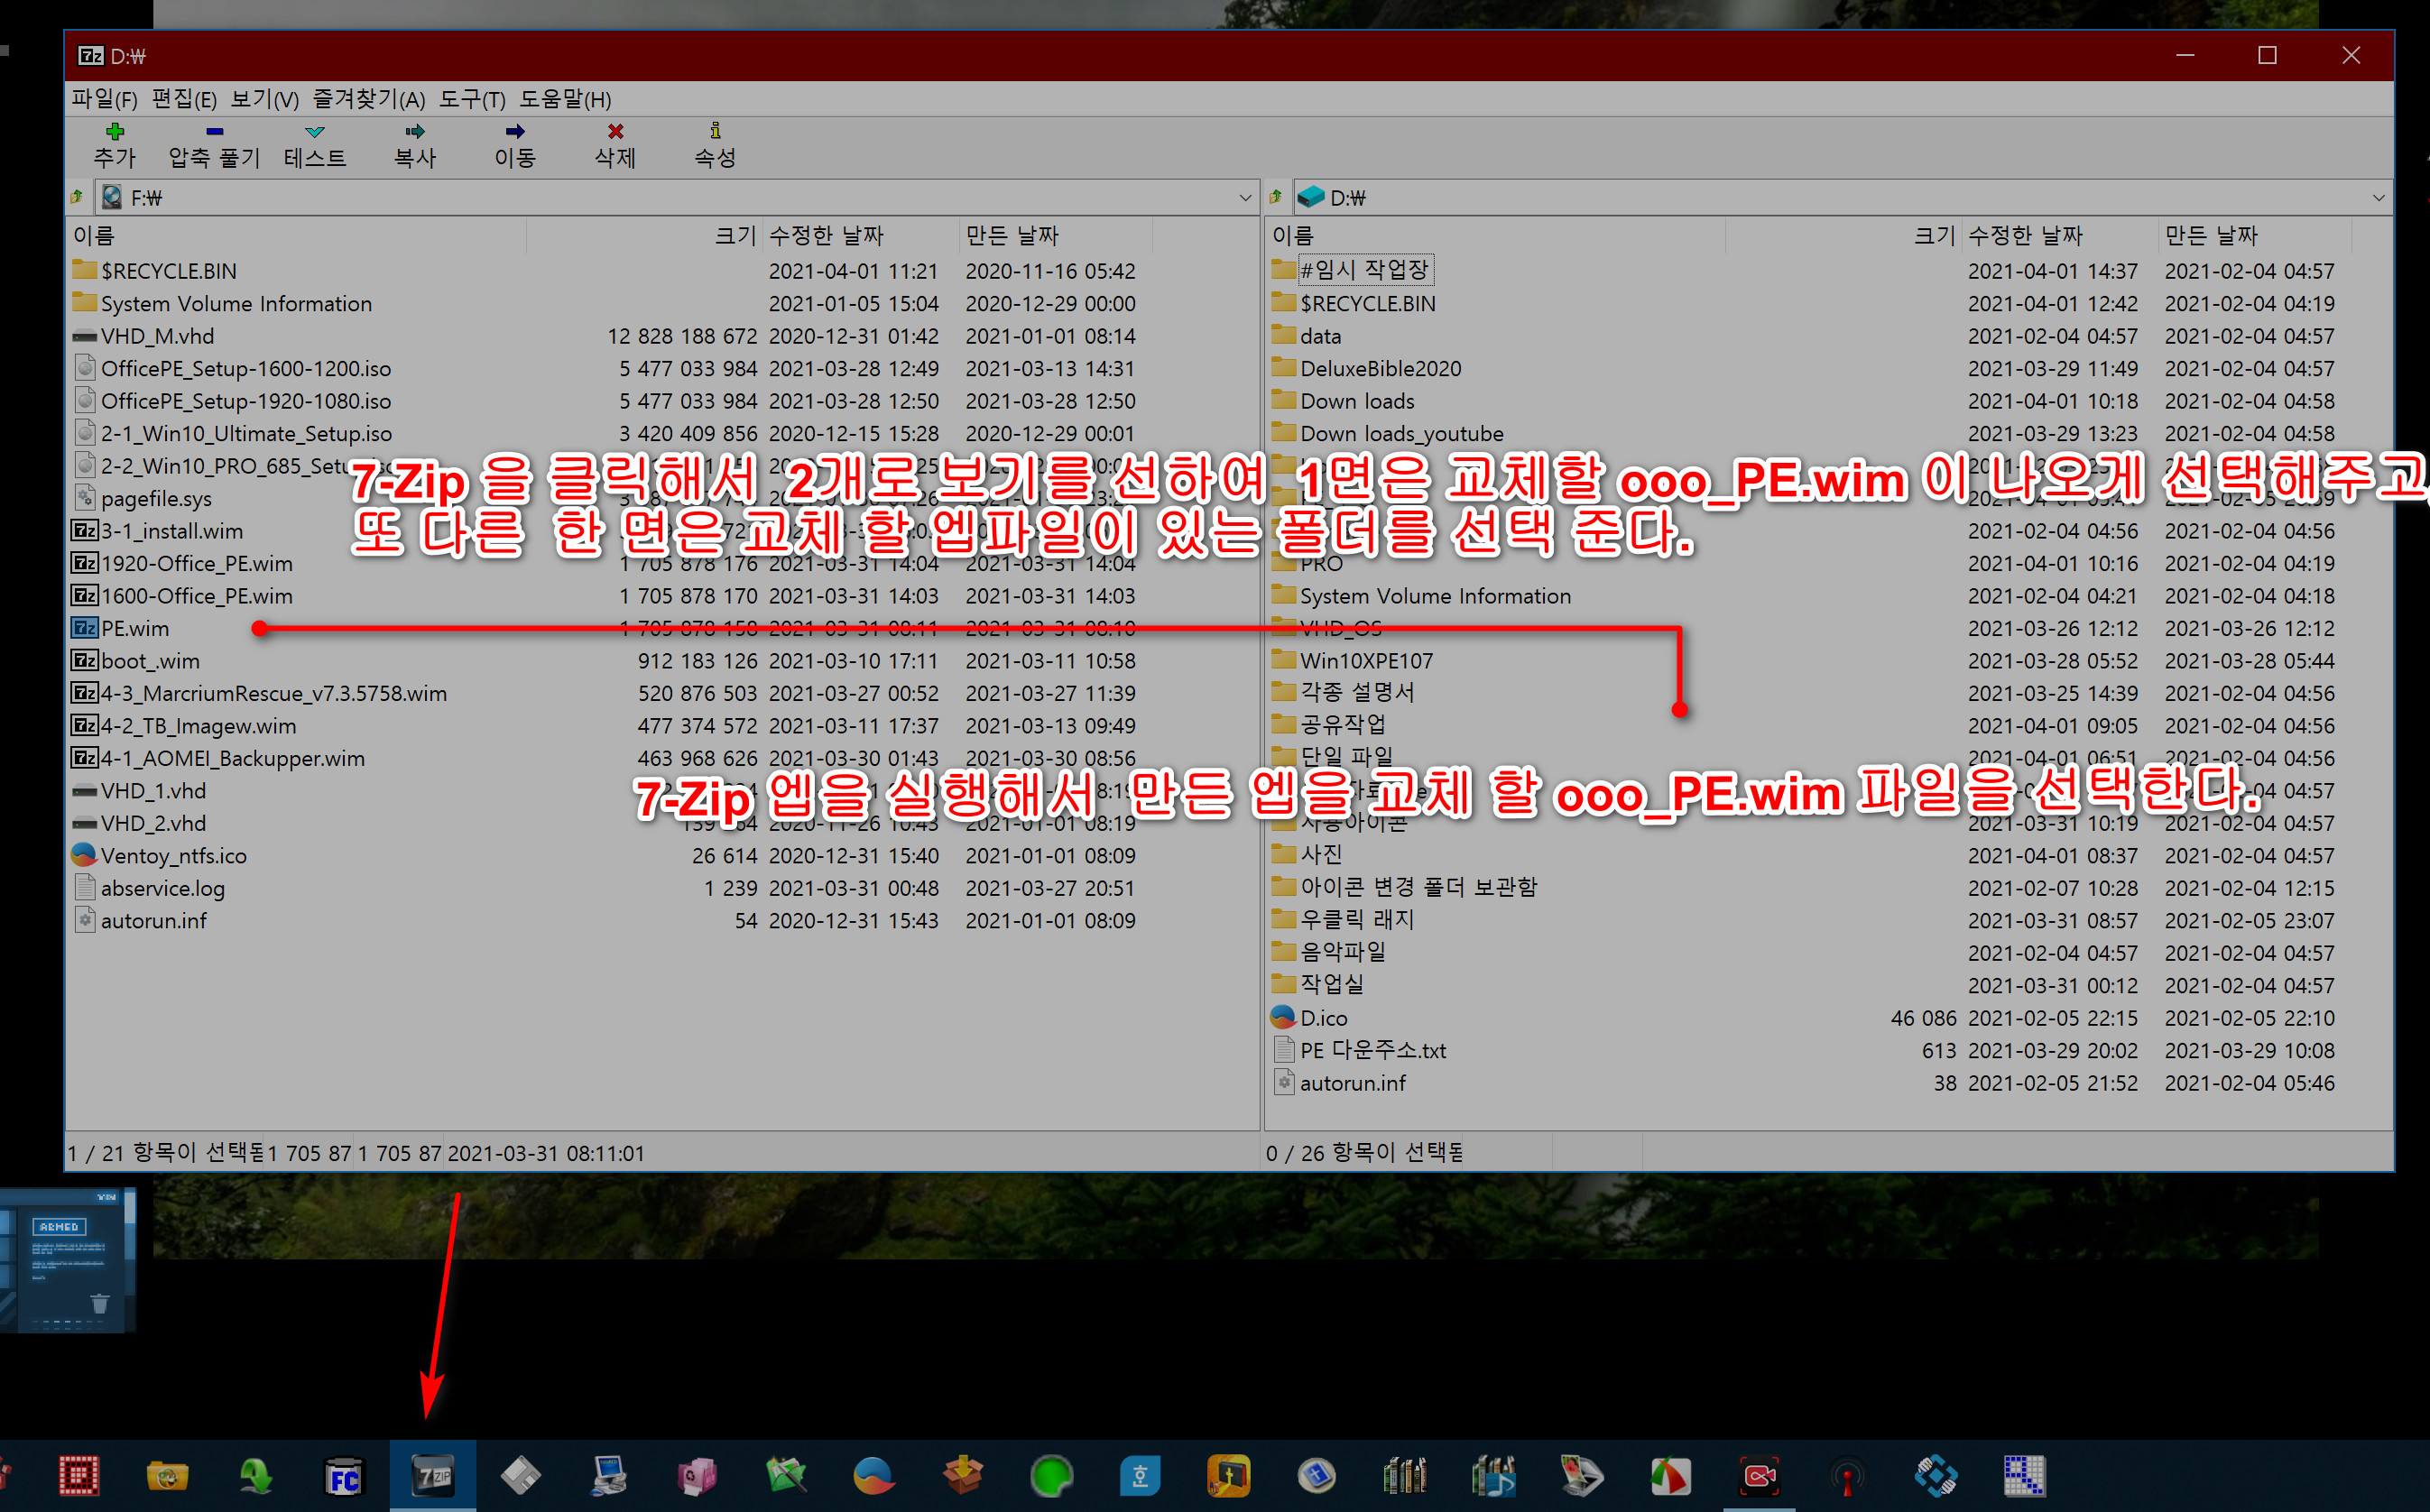Click the green download arrow taskbar icon
This screenshot has height=1512, width=2430.
point(256,1476)
